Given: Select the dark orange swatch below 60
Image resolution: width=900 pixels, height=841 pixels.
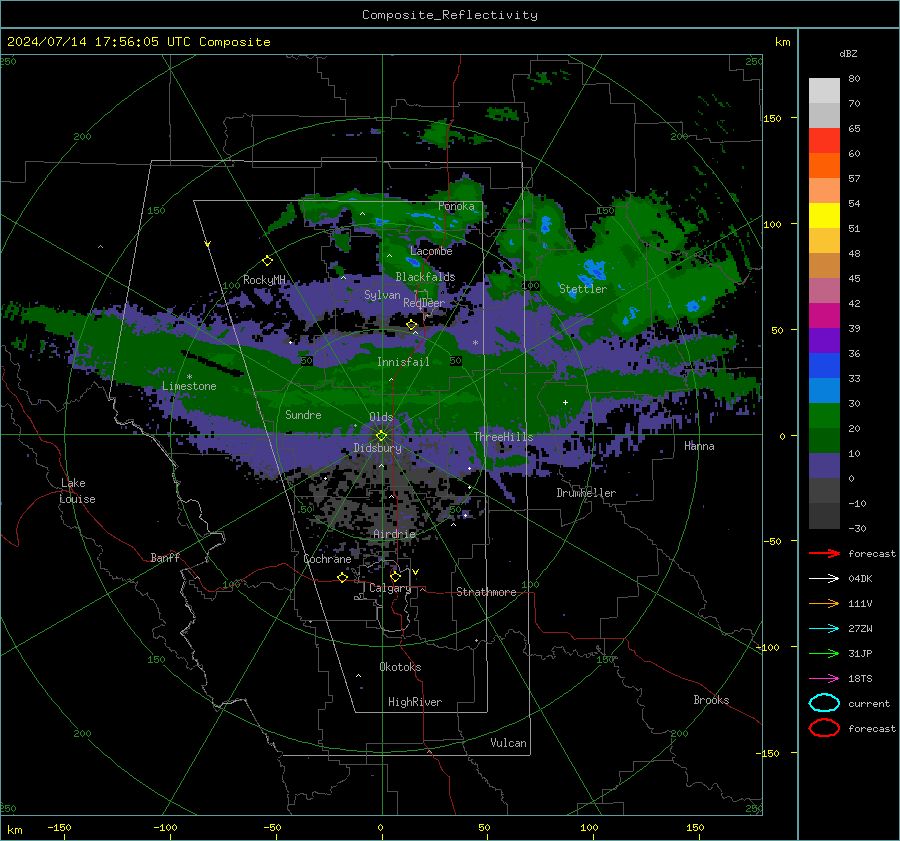Looking at the screenshot, I should [824, 165].
